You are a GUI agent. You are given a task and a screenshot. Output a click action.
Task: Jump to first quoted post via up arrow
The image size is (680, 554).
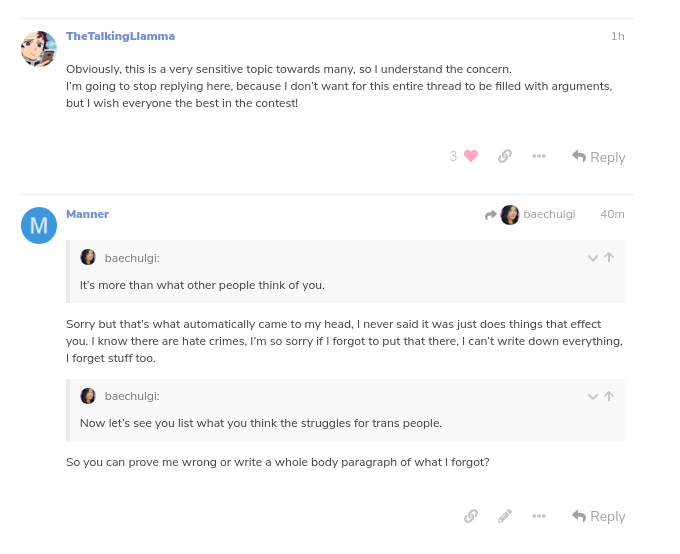609,257
